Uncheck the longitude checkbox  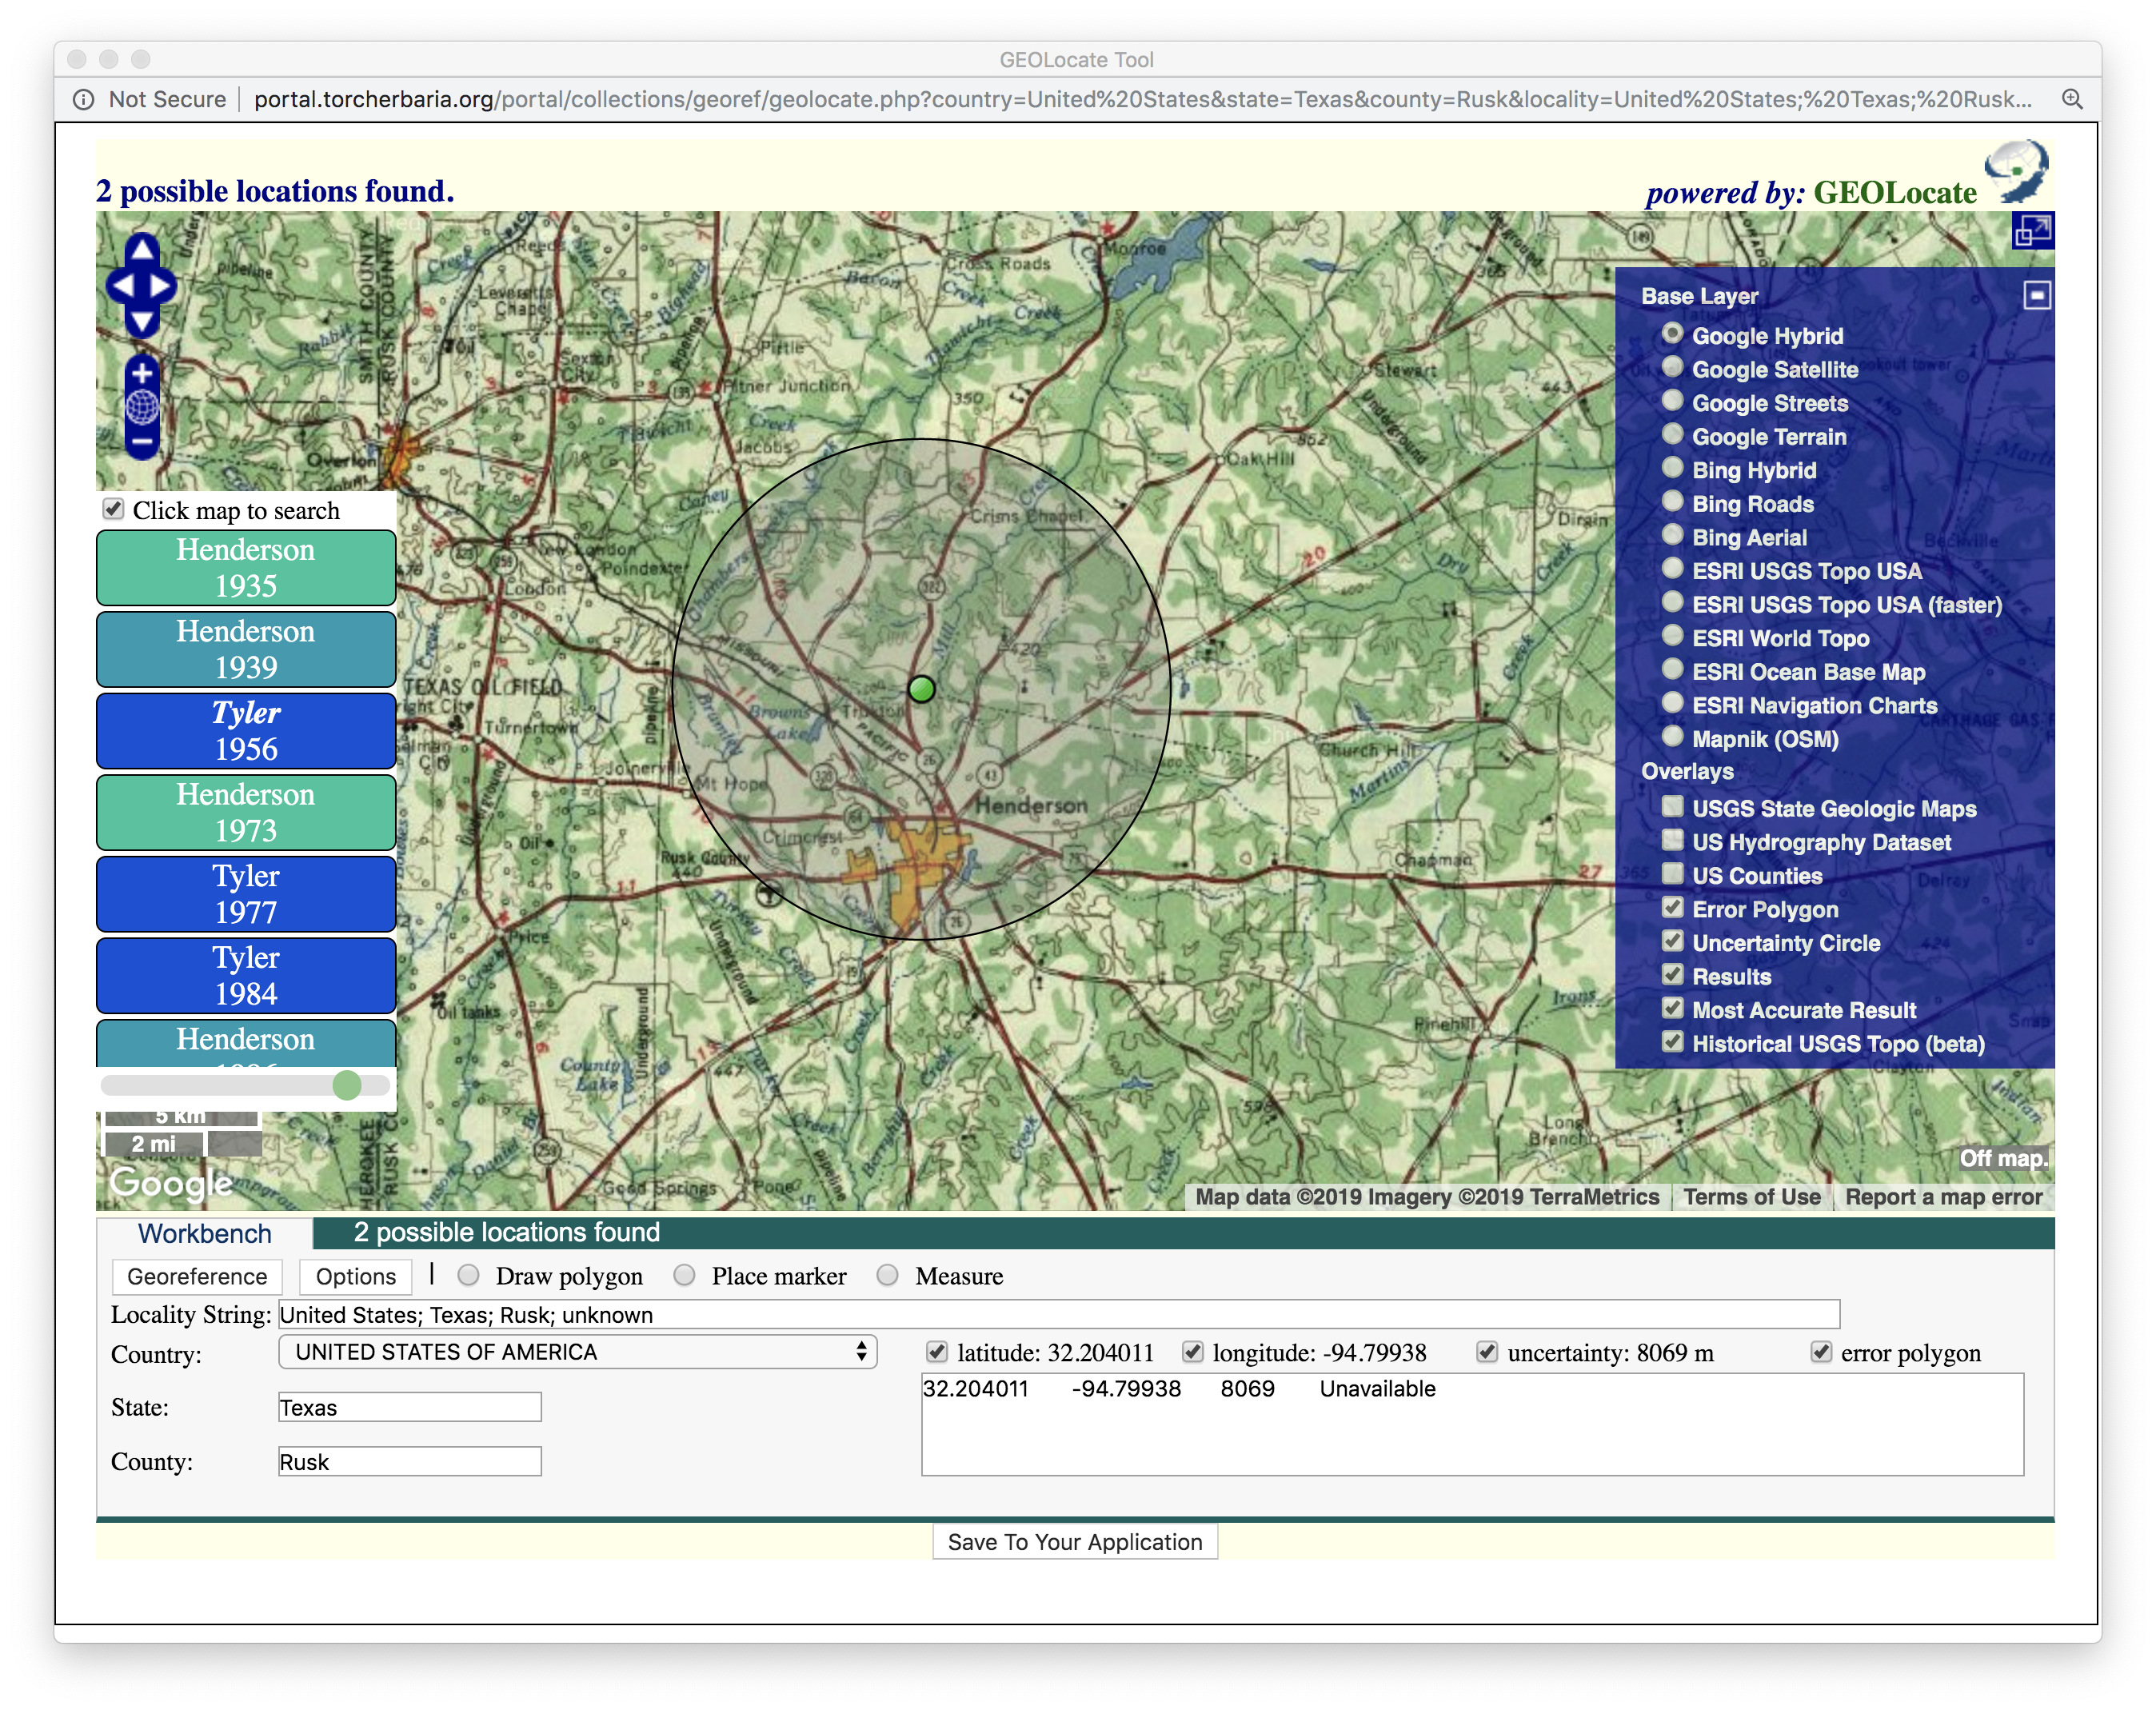(1192, 1352)
